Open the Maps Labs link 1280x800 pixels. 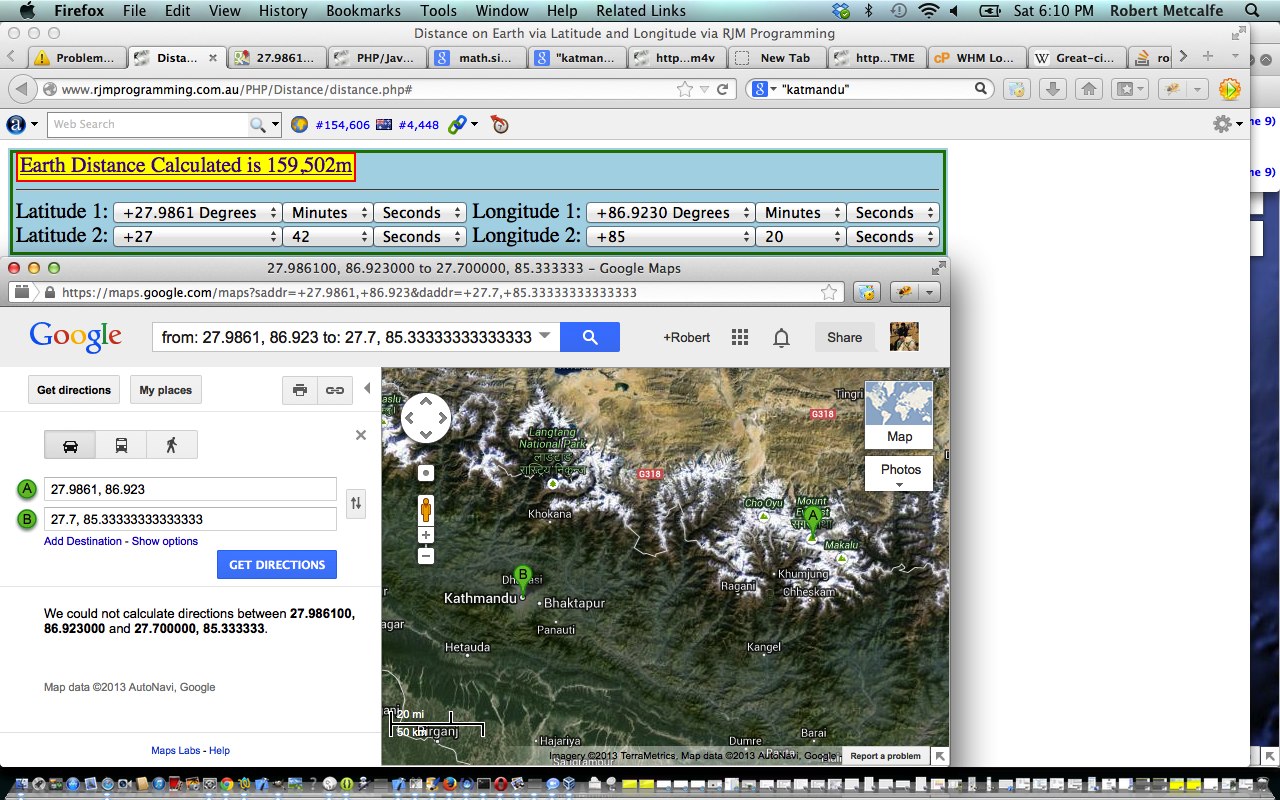click(176, 750)
